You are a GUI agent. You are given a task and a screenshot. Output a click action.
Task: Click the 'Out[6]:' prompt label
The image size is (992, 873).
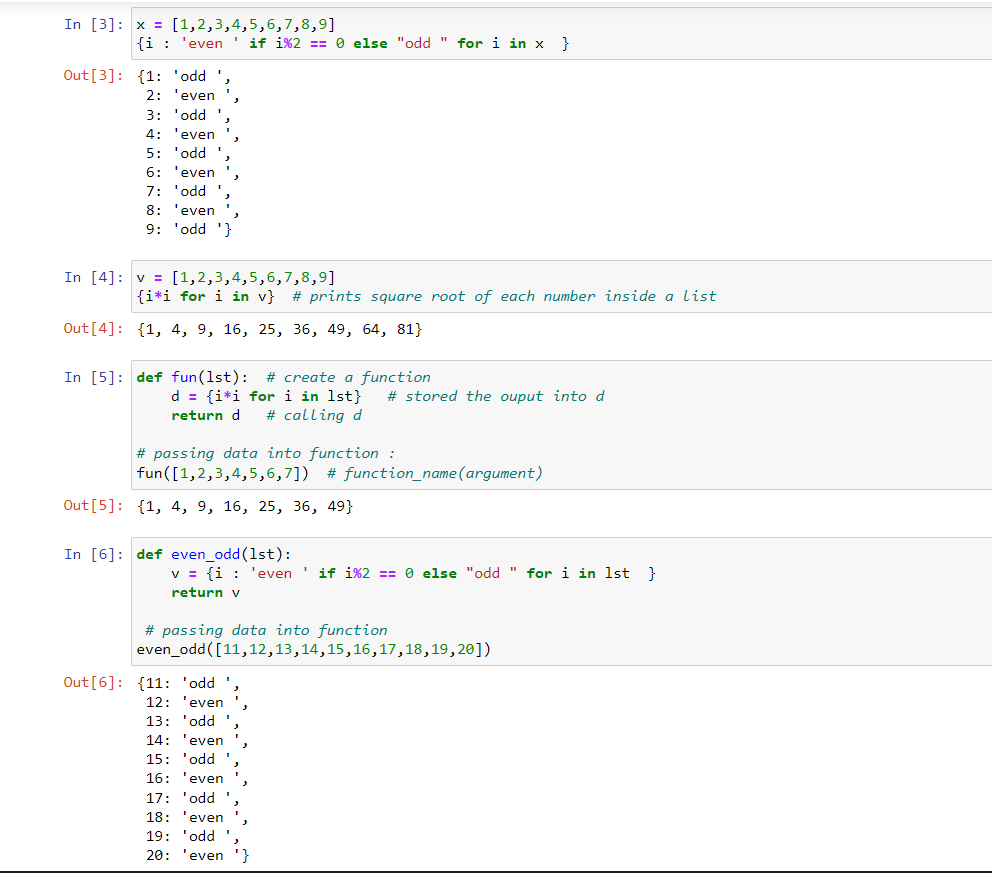[x=94, y=683]
